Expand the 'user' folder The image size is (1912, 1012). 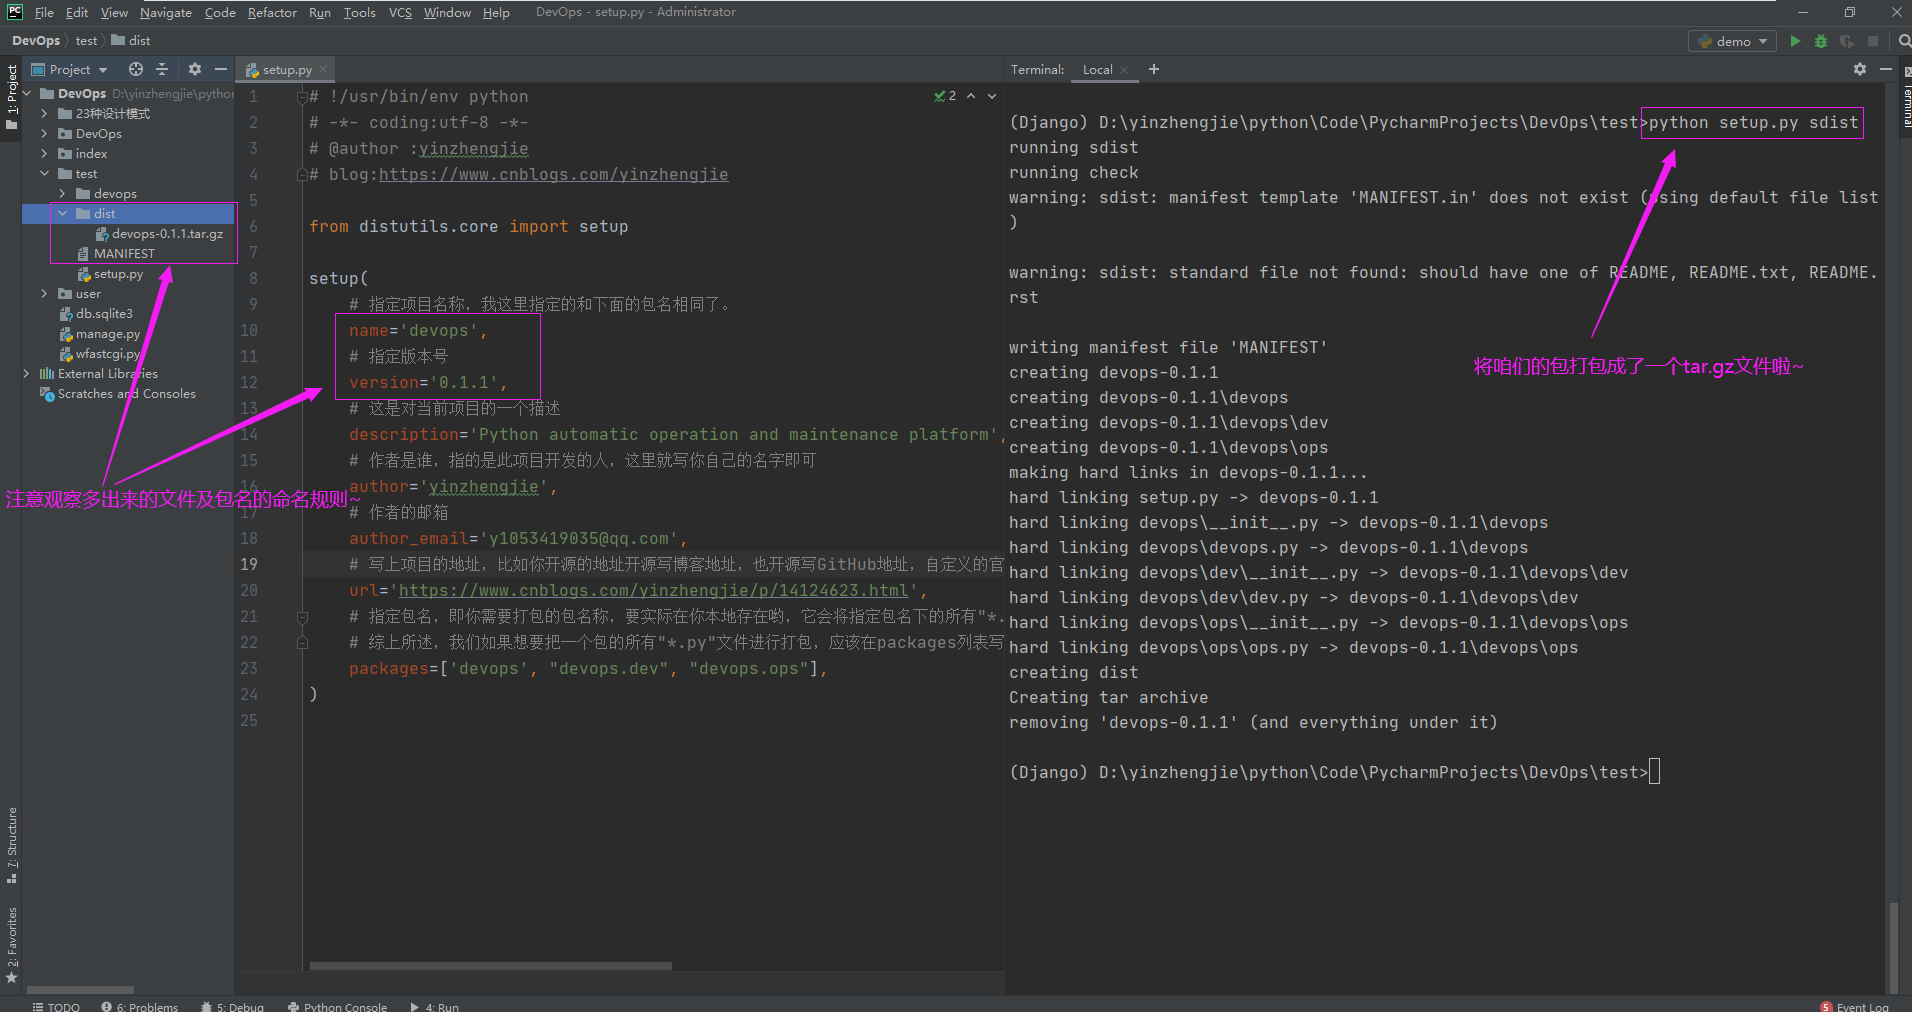pos(43,293)
